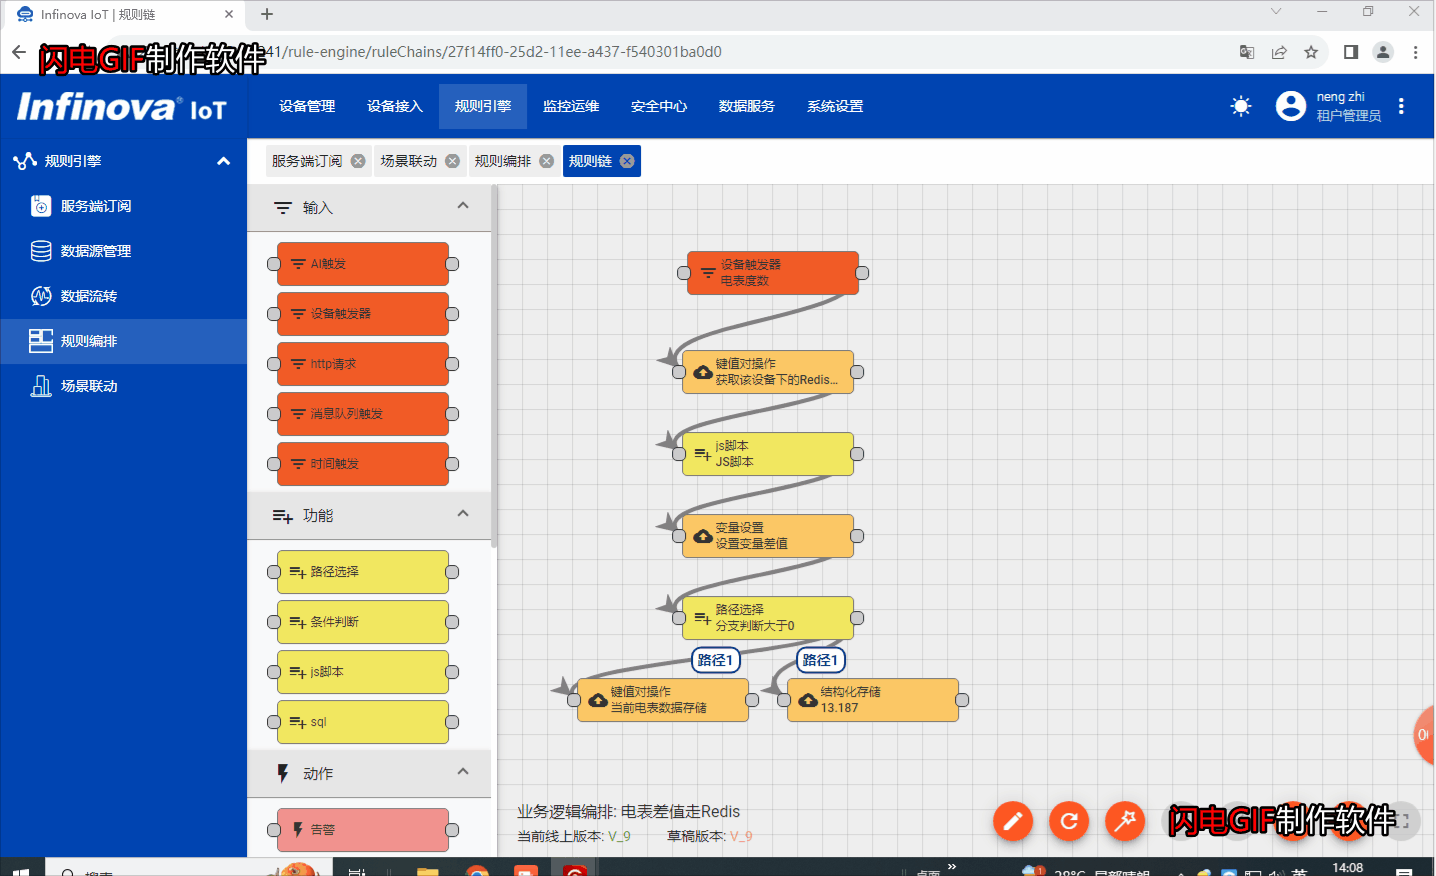This screenshot has width=1436, height=876.
Task: Click the left 路径1 link label
Action: 716,660
